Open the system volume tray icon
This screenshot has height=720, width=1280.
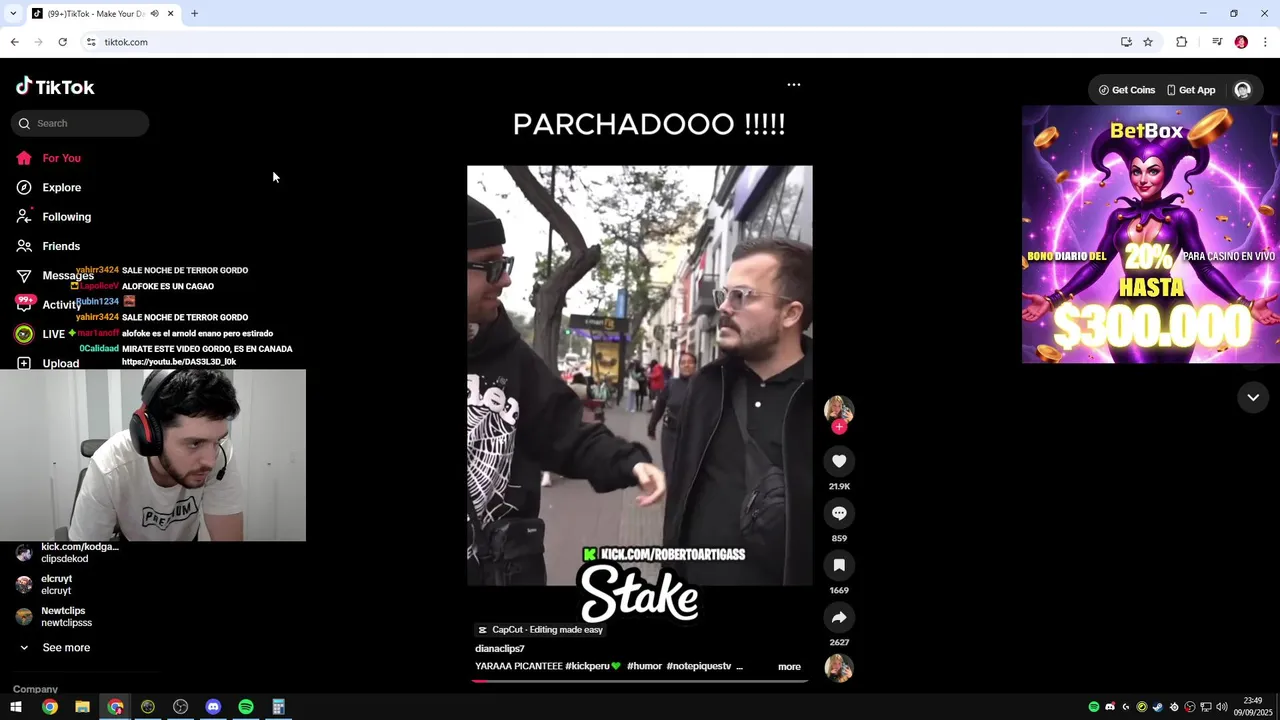coord(1221,707)
